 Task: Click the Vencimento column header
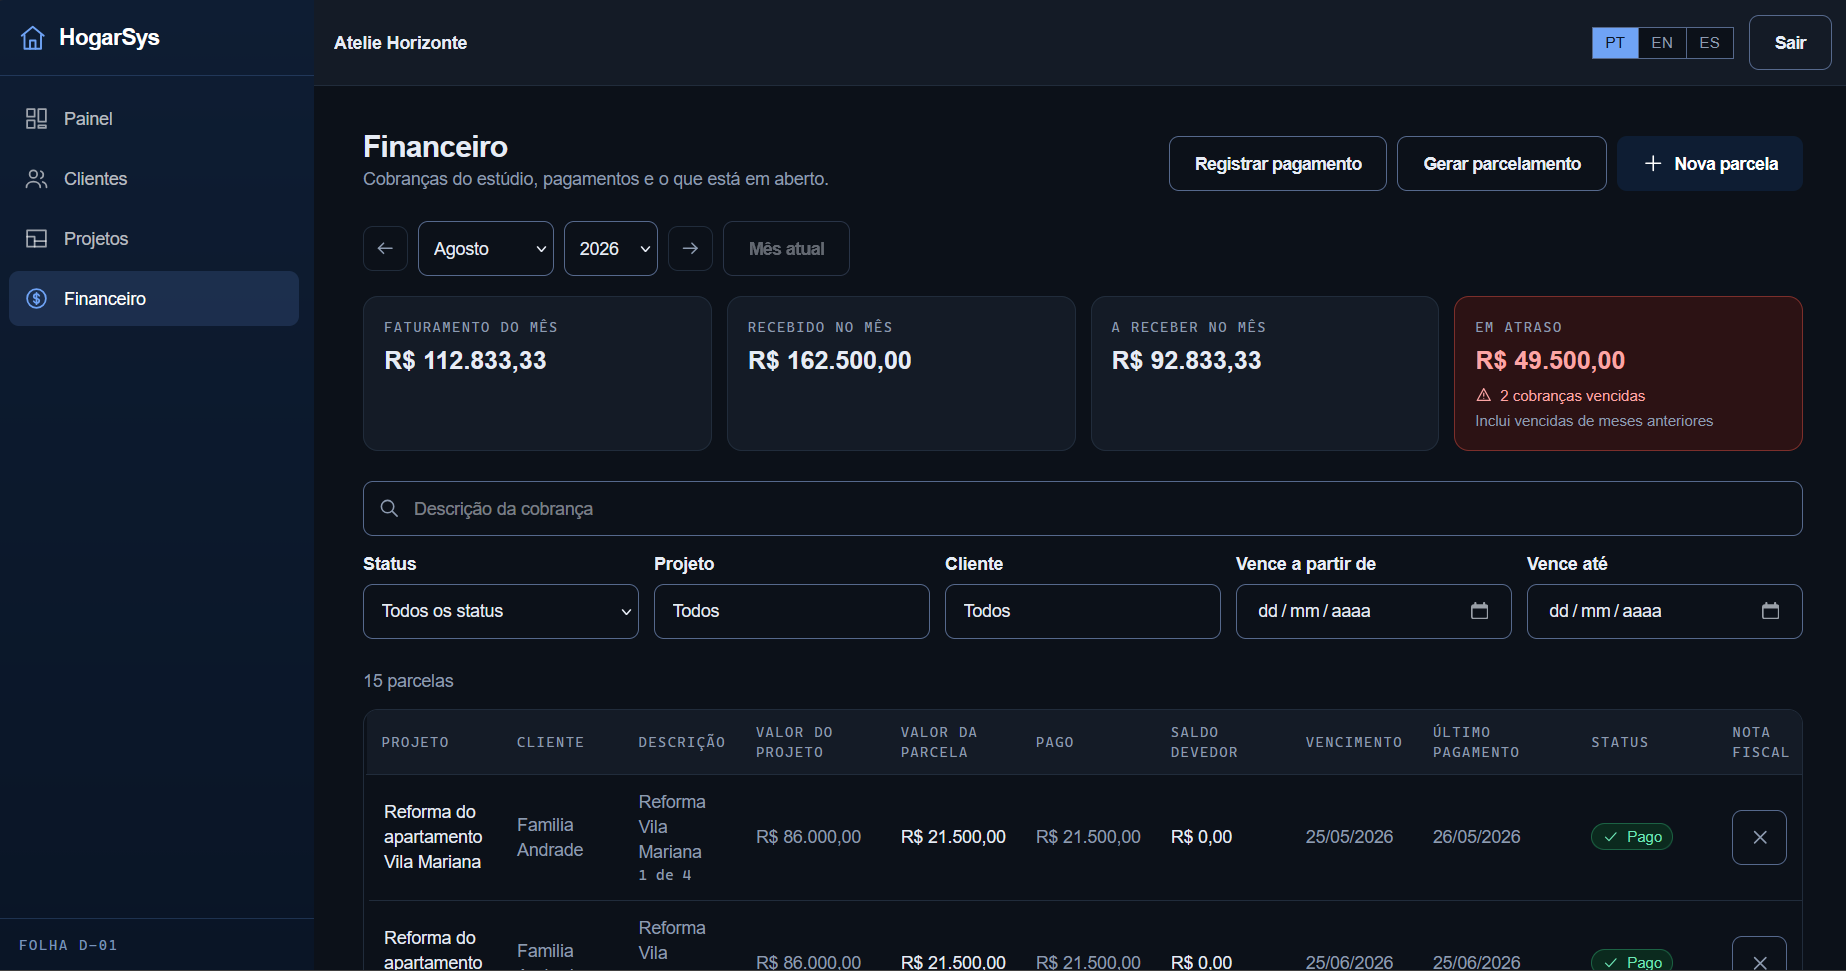click(1354, 743)
